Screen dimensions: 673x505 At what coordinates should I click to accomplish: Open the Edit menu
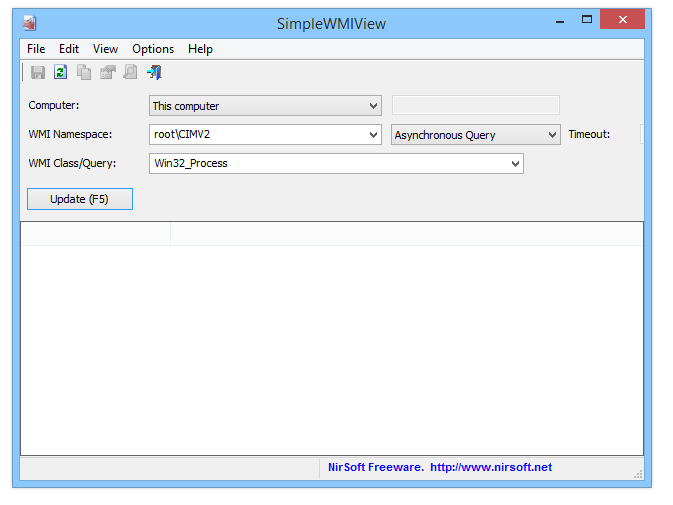pyautogui.click(x=69, y=49)
